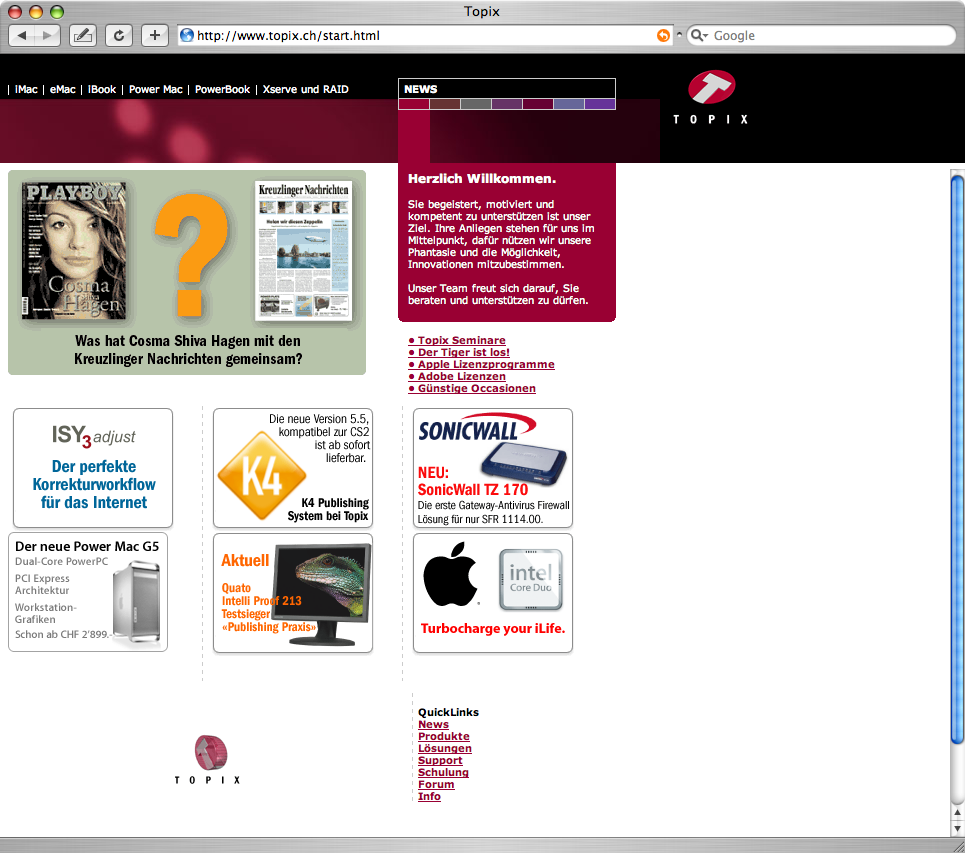Pick the purple swatch under NEWS
Viewport: 965px width, 853px height.
599,104
